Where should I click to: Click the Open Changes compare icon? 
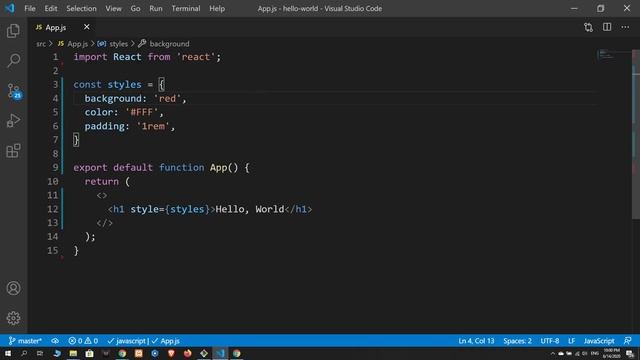pyautogui.click(x=588, y=27)
